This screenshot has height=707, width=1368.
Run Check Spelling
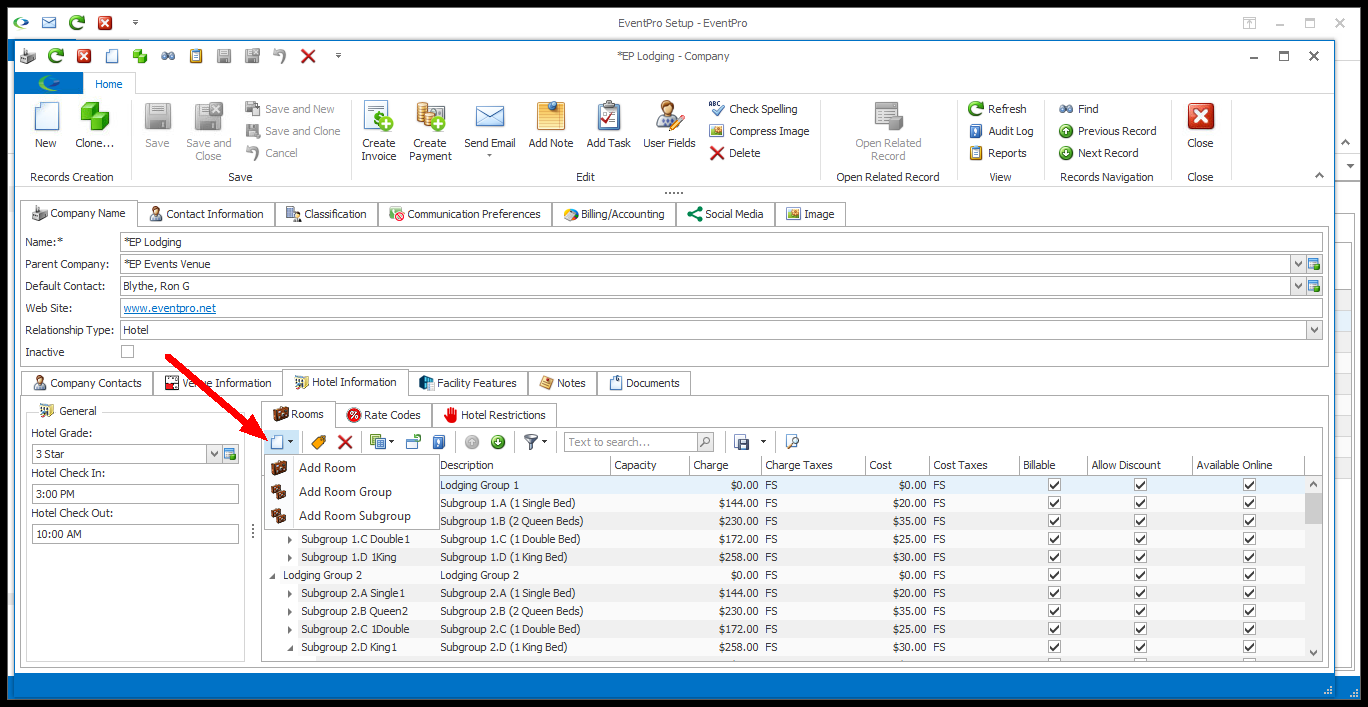pos(753,109)
